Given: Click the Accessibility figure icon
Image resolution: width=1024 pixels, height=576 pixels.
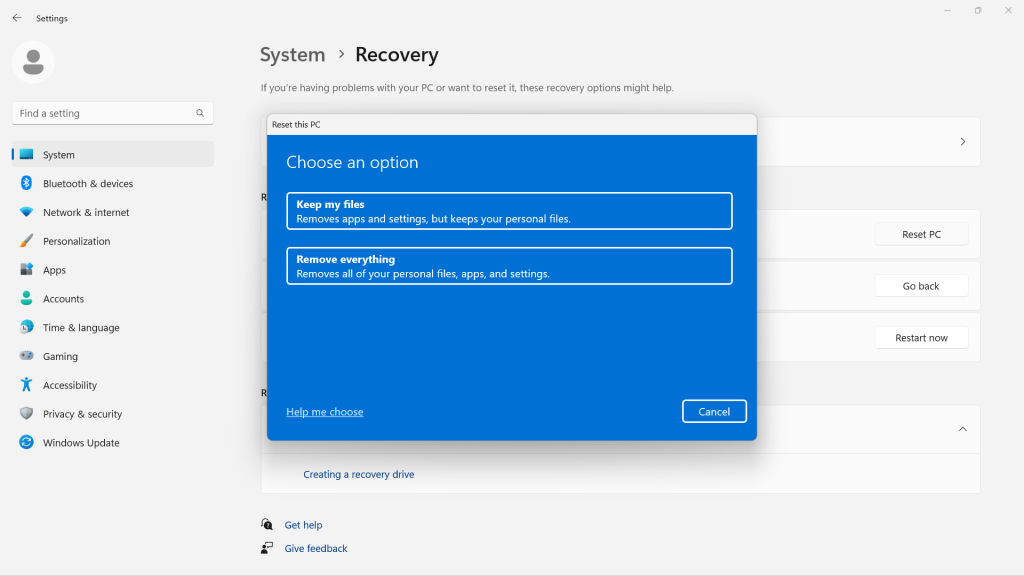Looking at the screenshot, I should [26, 384].
